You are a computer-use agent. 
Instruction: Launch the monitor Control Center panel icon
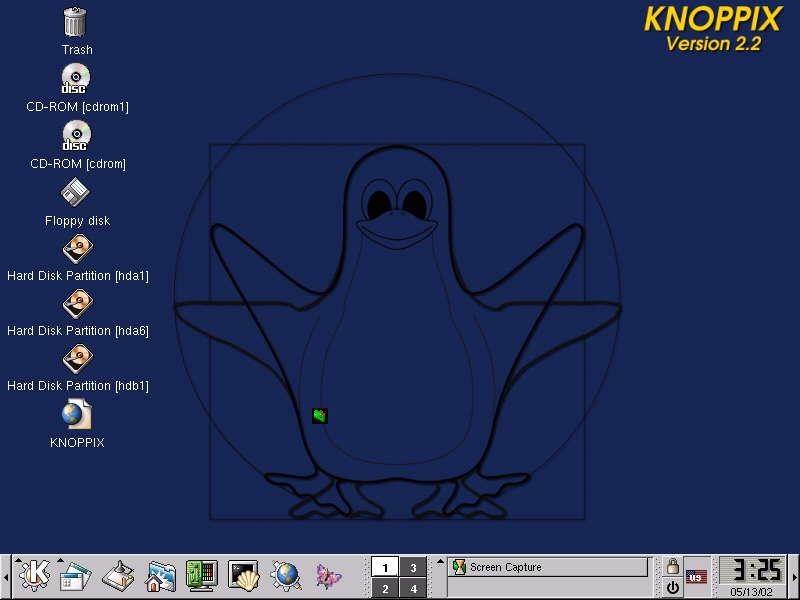(x=202, y=576)
